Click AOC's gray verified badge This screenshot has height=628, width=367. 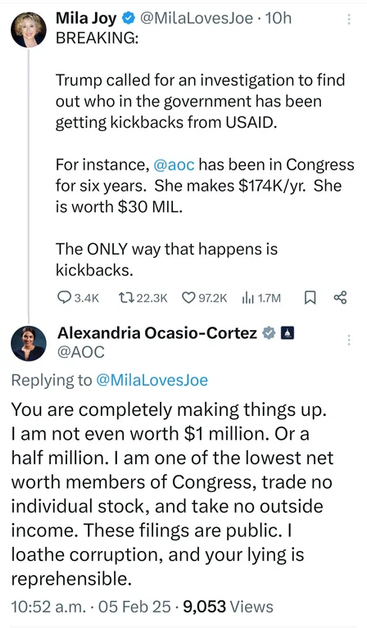pos(269,333)
